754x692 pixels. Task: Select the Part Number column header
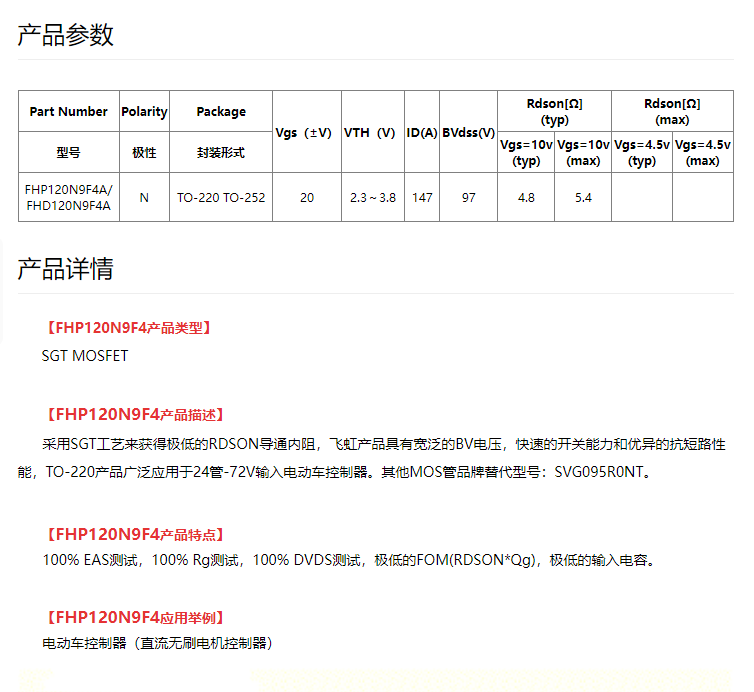coord(69,112)
